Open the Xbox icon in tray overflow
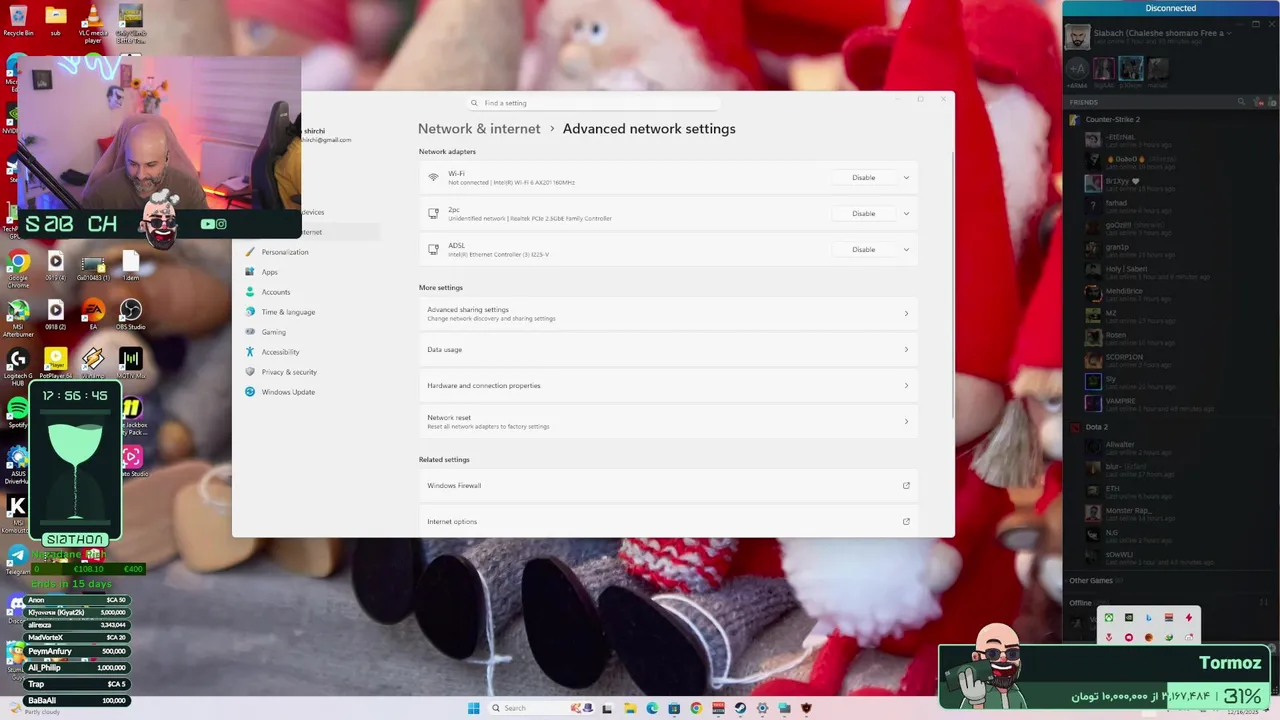1280x720 pixels. coord(1109,618)
